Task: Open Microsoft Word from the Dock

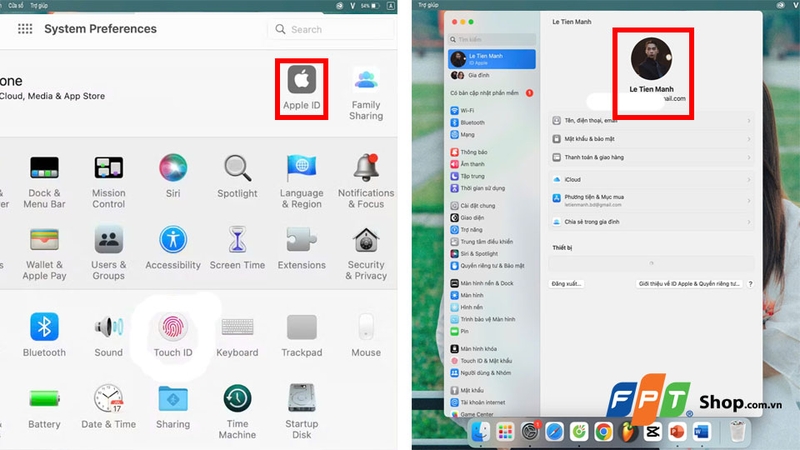Action: click(x=702, y=432)
